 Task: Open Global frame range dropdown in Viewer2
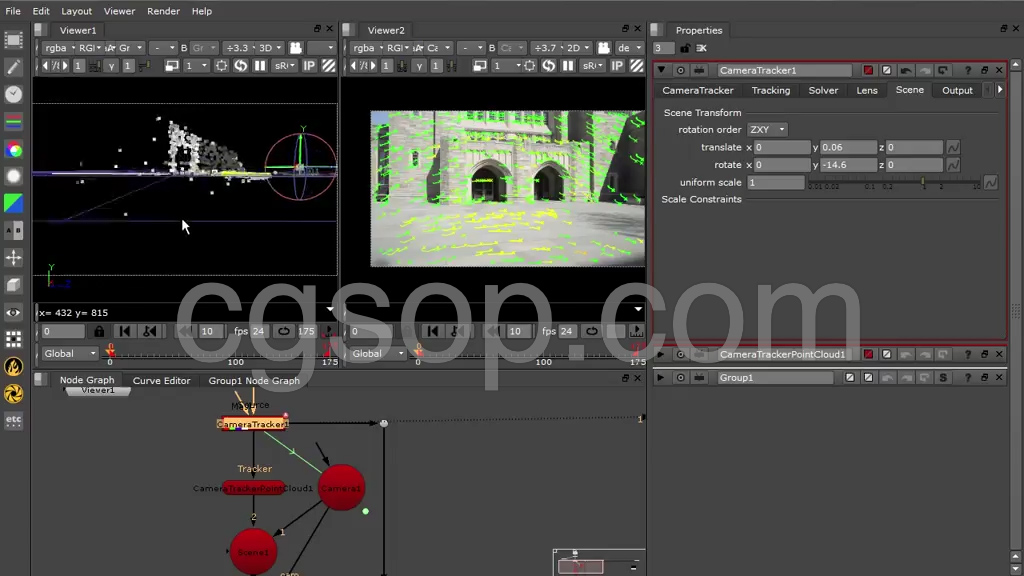[x=377, y=353]
